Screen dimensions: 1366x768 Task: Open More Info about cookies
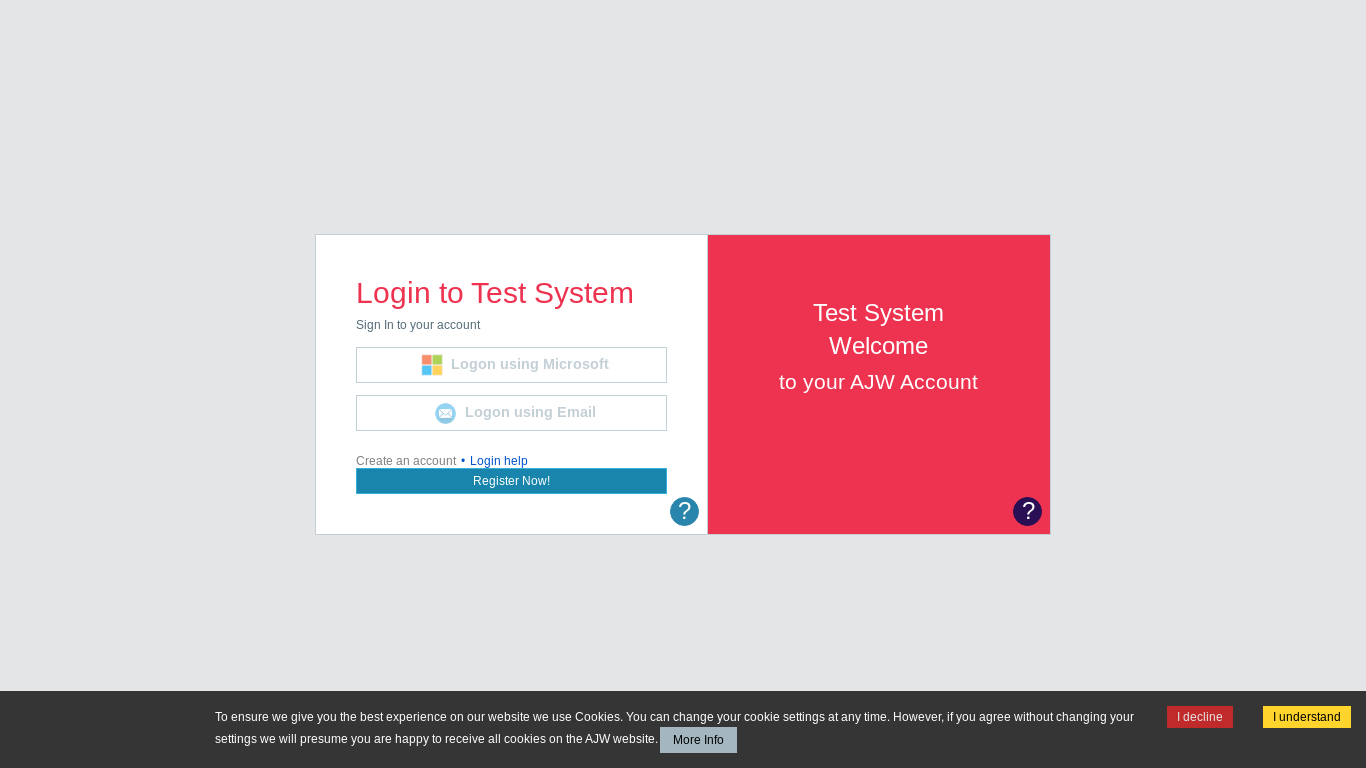click(698, 740)
